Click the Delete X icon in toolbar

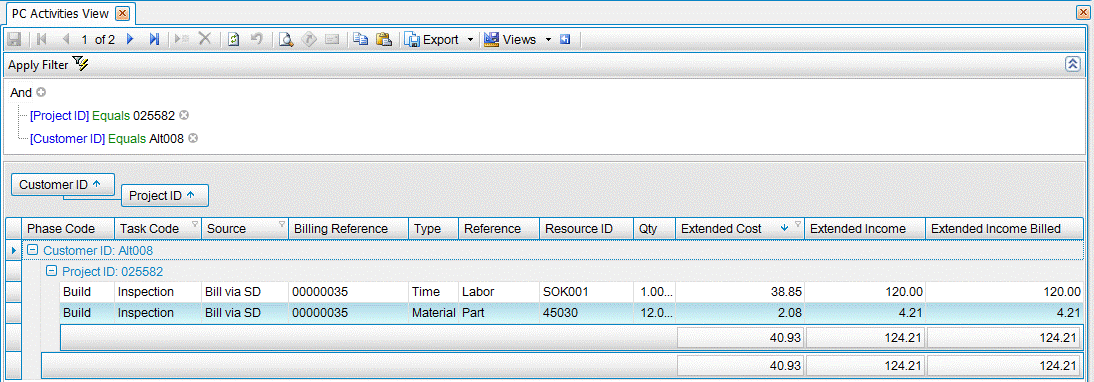205,40
